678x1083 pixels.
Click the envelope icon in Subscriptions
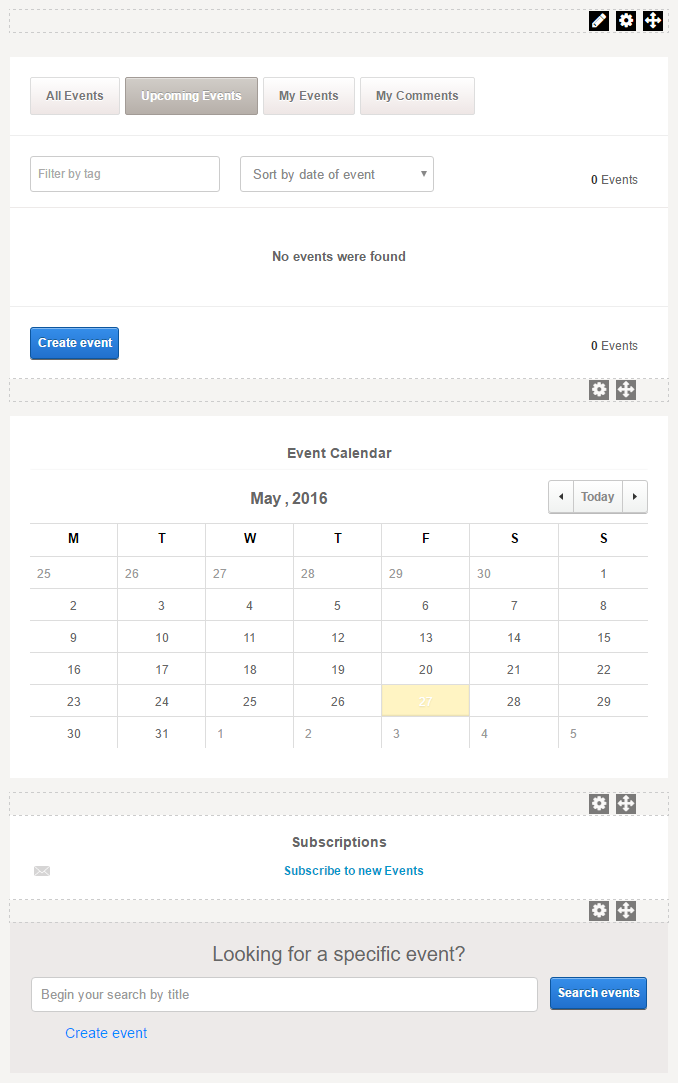pos(42,871)
